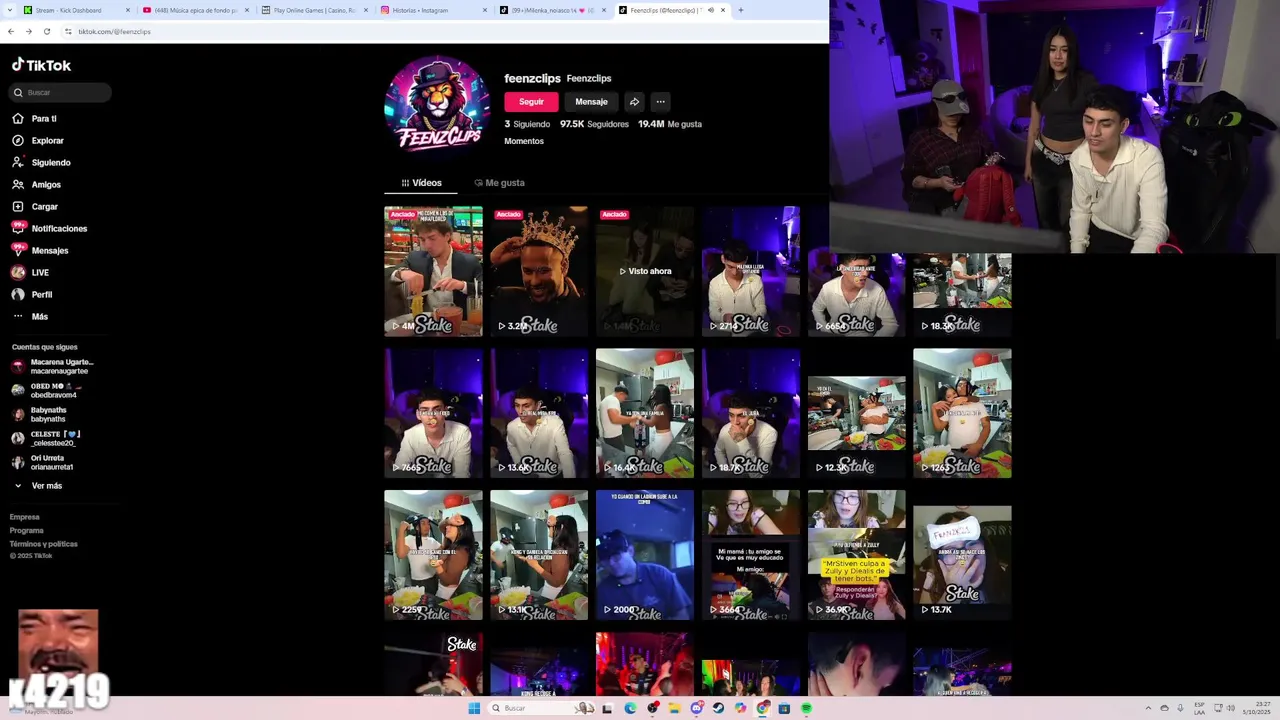Expand Ver más followed accounts
This screenshot has width=1280, height=720.
coord(38,486)
